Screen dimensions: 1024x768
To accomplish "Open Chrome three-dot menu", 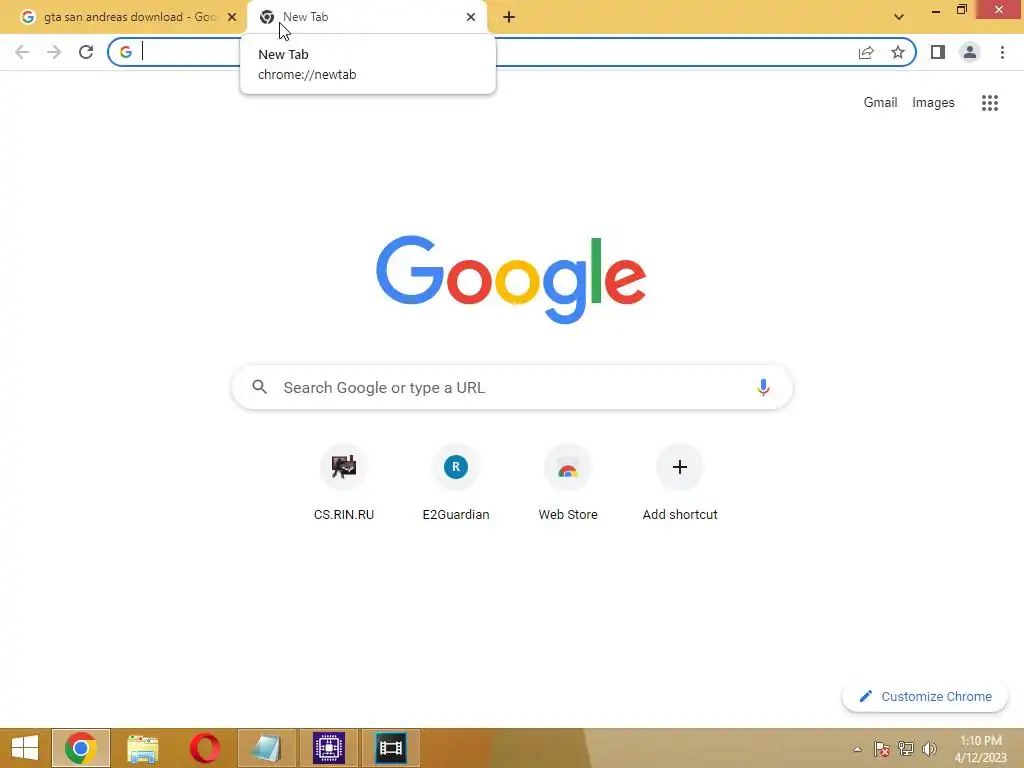I will [1002, 52].
